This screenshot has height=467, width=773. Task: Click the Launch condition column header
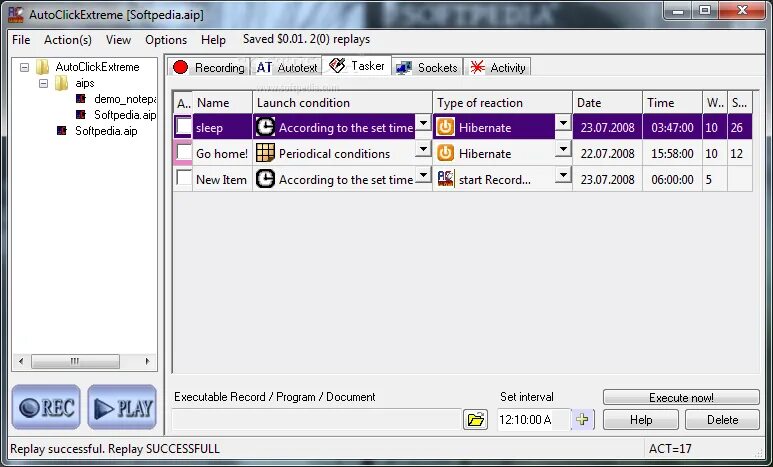point(342,103)
